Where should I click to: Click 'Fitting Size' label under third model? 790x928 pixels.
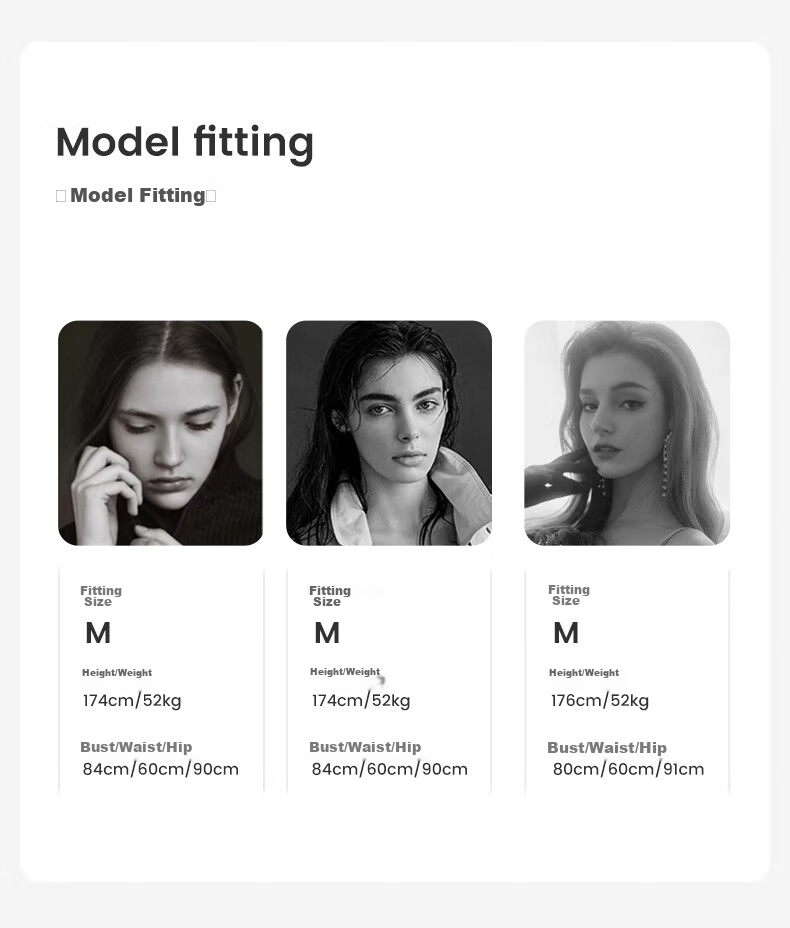[569, 595]
